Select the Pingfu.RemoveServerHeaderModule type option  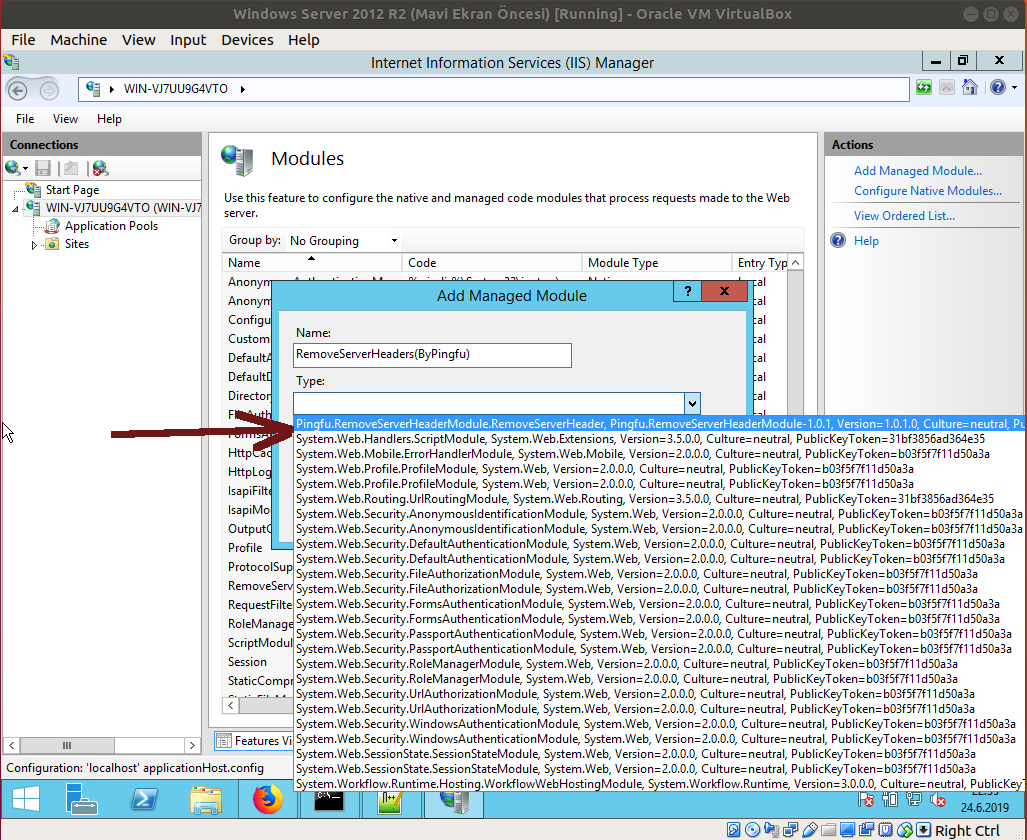(x=660, y=424)
